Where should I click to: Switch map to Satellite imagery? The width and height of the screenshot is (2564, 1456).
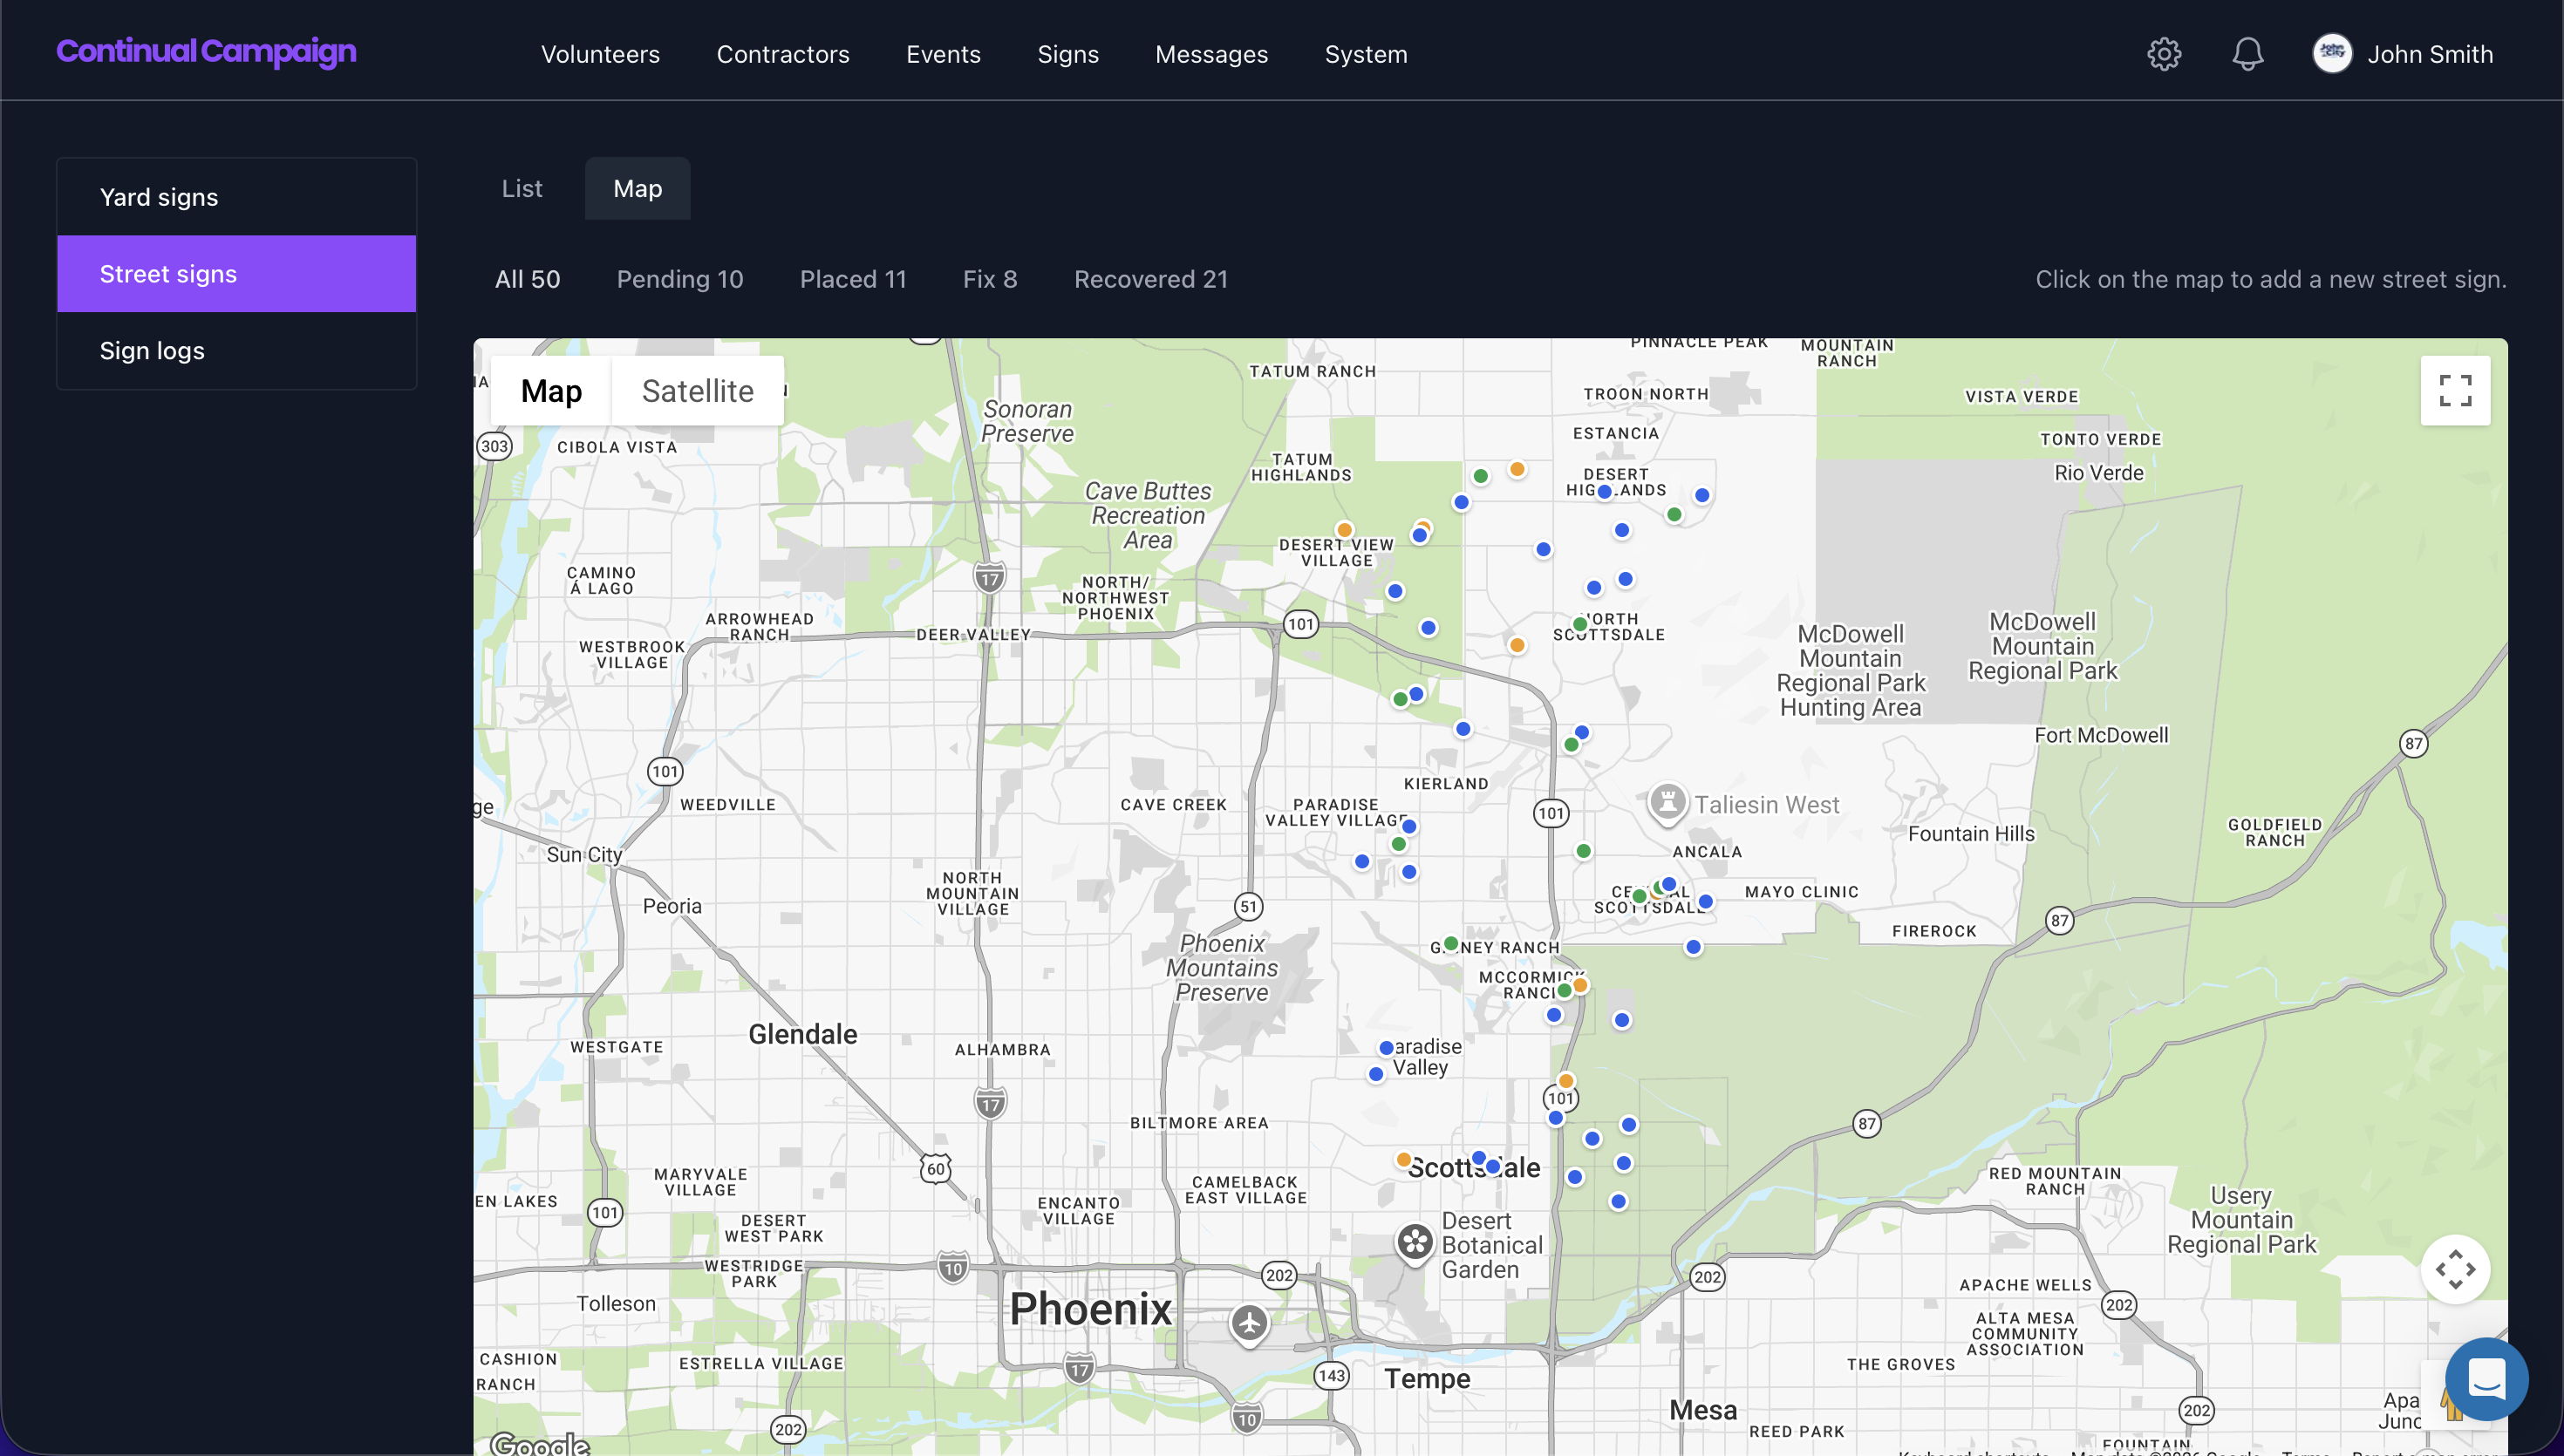click(x=697, y=391)
